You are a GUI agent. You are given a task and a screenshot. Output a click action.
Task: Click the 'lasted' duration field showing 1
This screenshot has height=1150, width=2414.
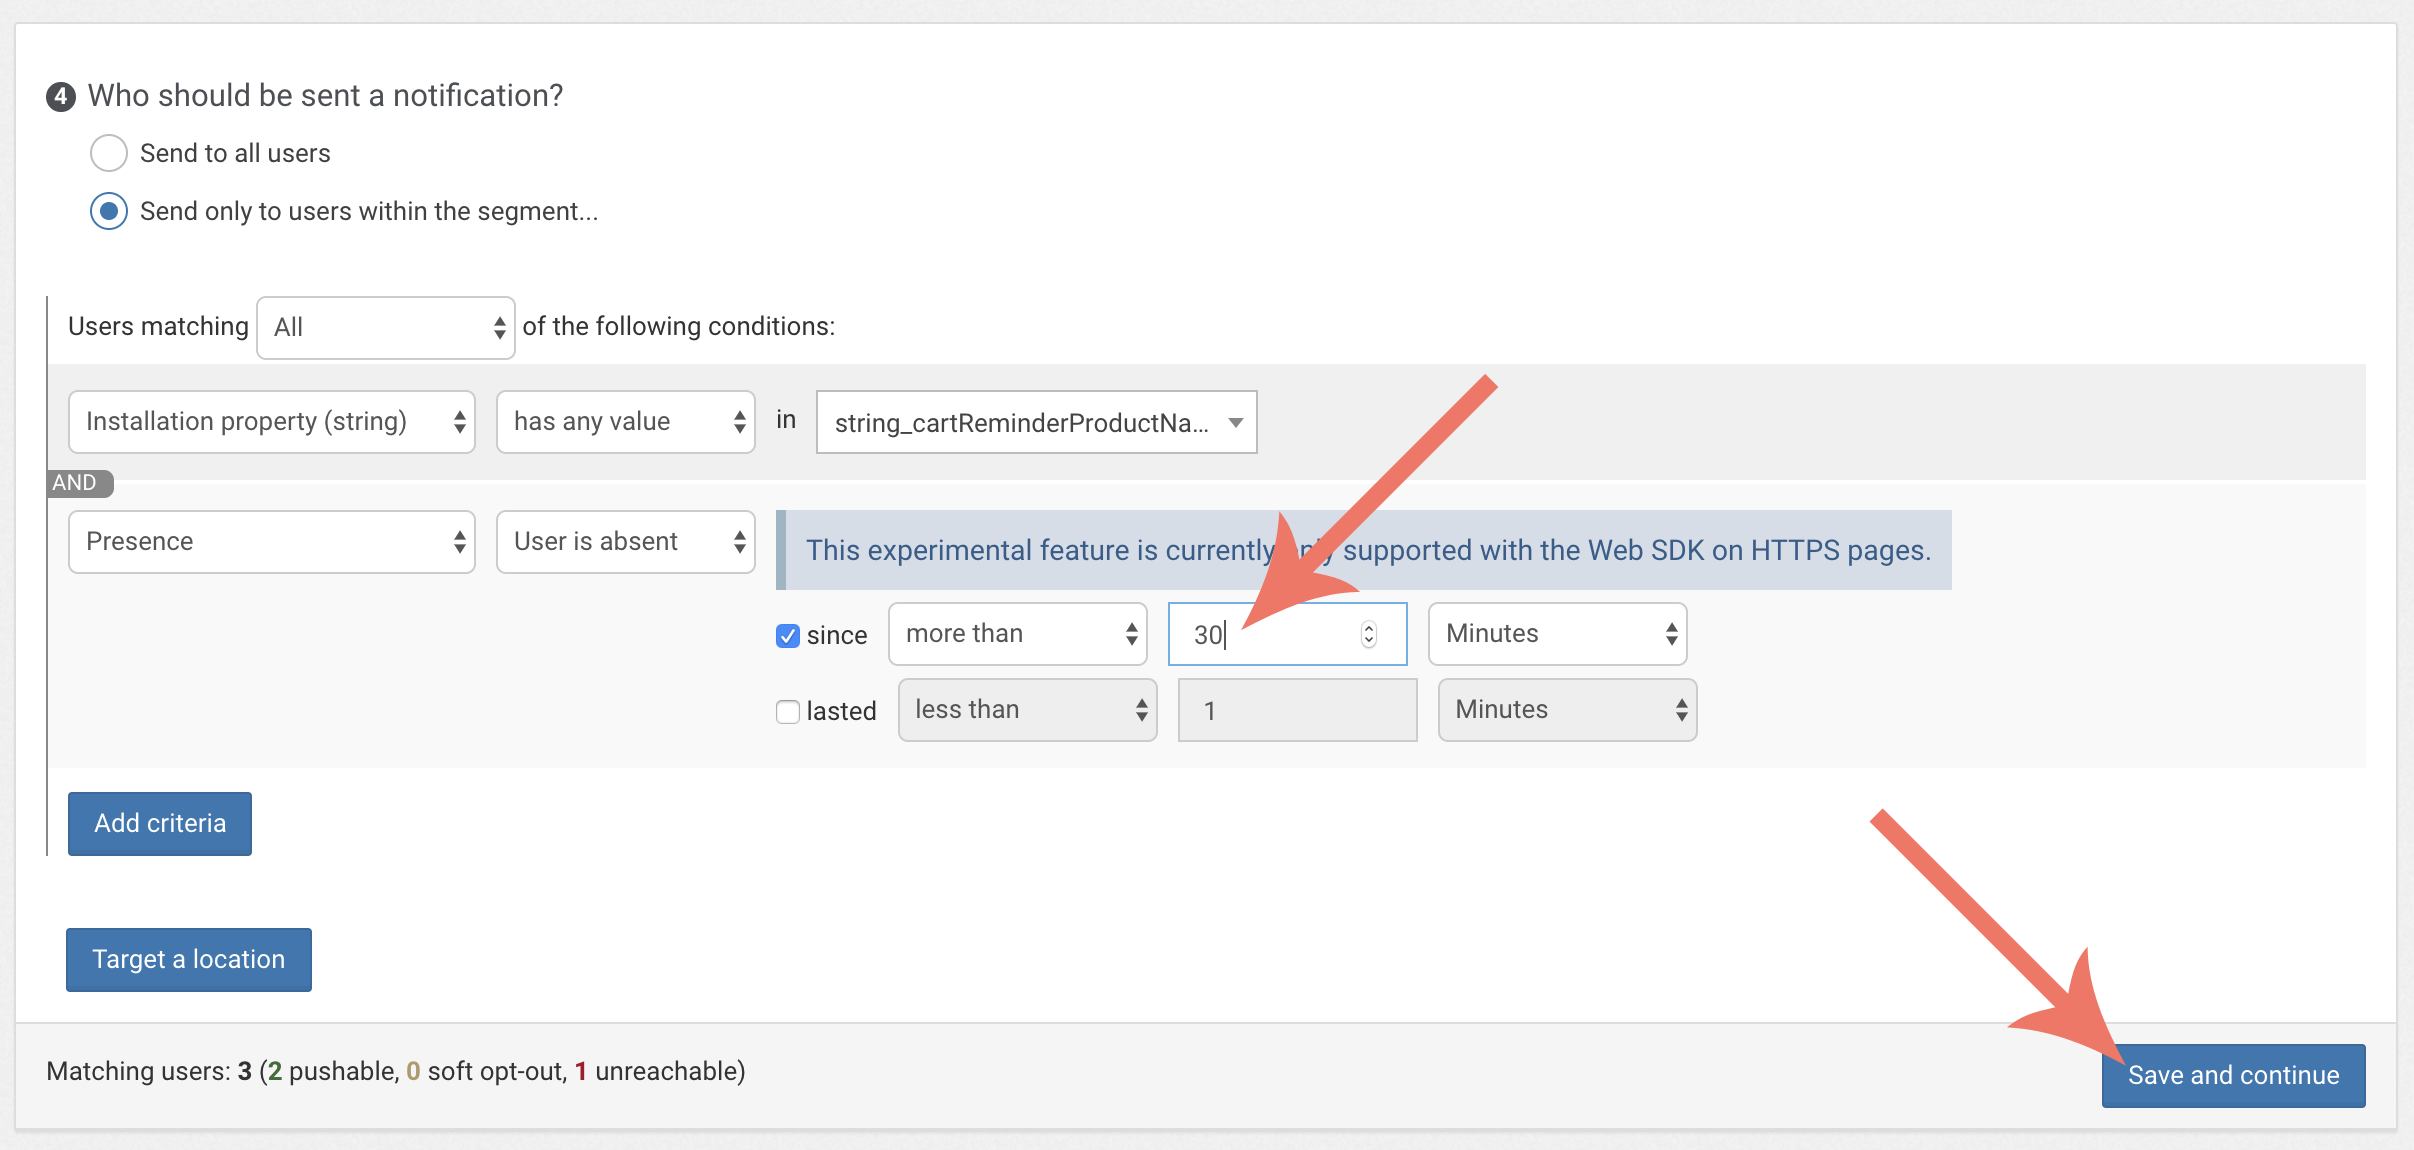[1297, 710]
